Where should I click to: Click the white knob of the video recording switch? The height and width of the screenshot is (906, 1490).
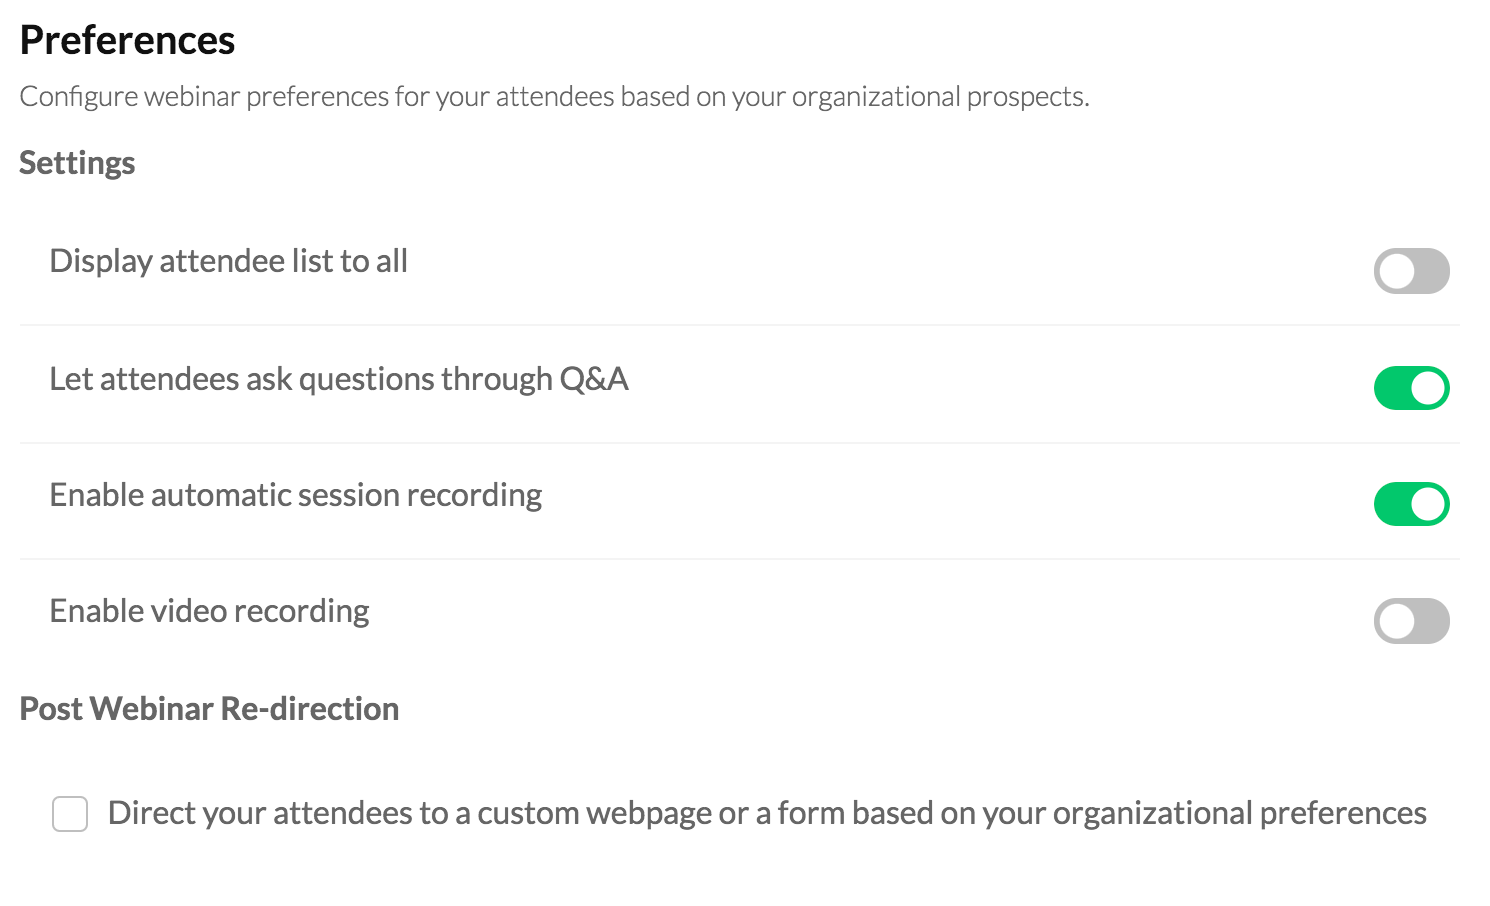click(1396, 621)
